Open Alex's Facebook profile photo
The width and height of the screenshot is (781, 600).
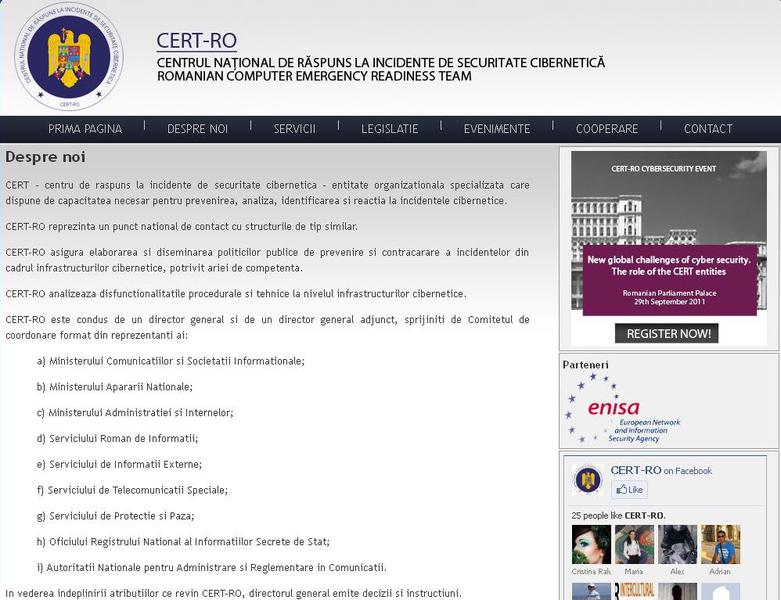677,544
